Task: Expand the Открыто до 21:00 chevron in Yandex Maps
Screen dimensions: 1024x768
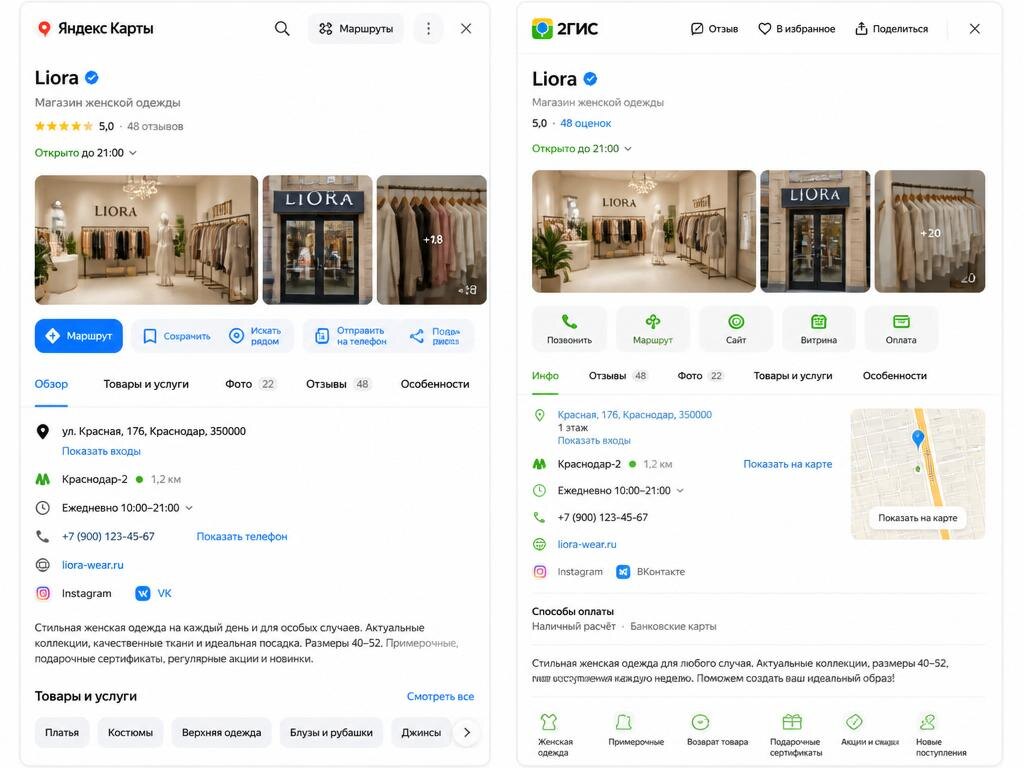Action: 133,153
